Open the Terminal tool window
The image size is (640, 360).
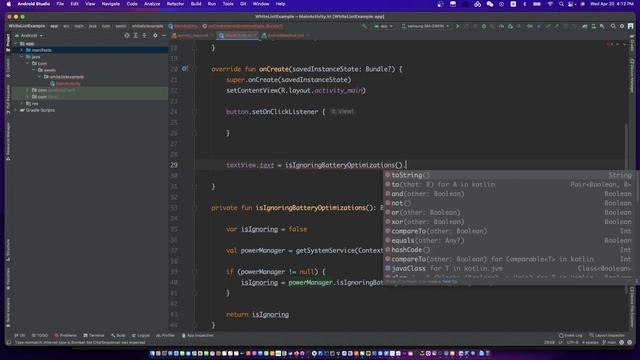pyautogui.click(x=94, y=336)
